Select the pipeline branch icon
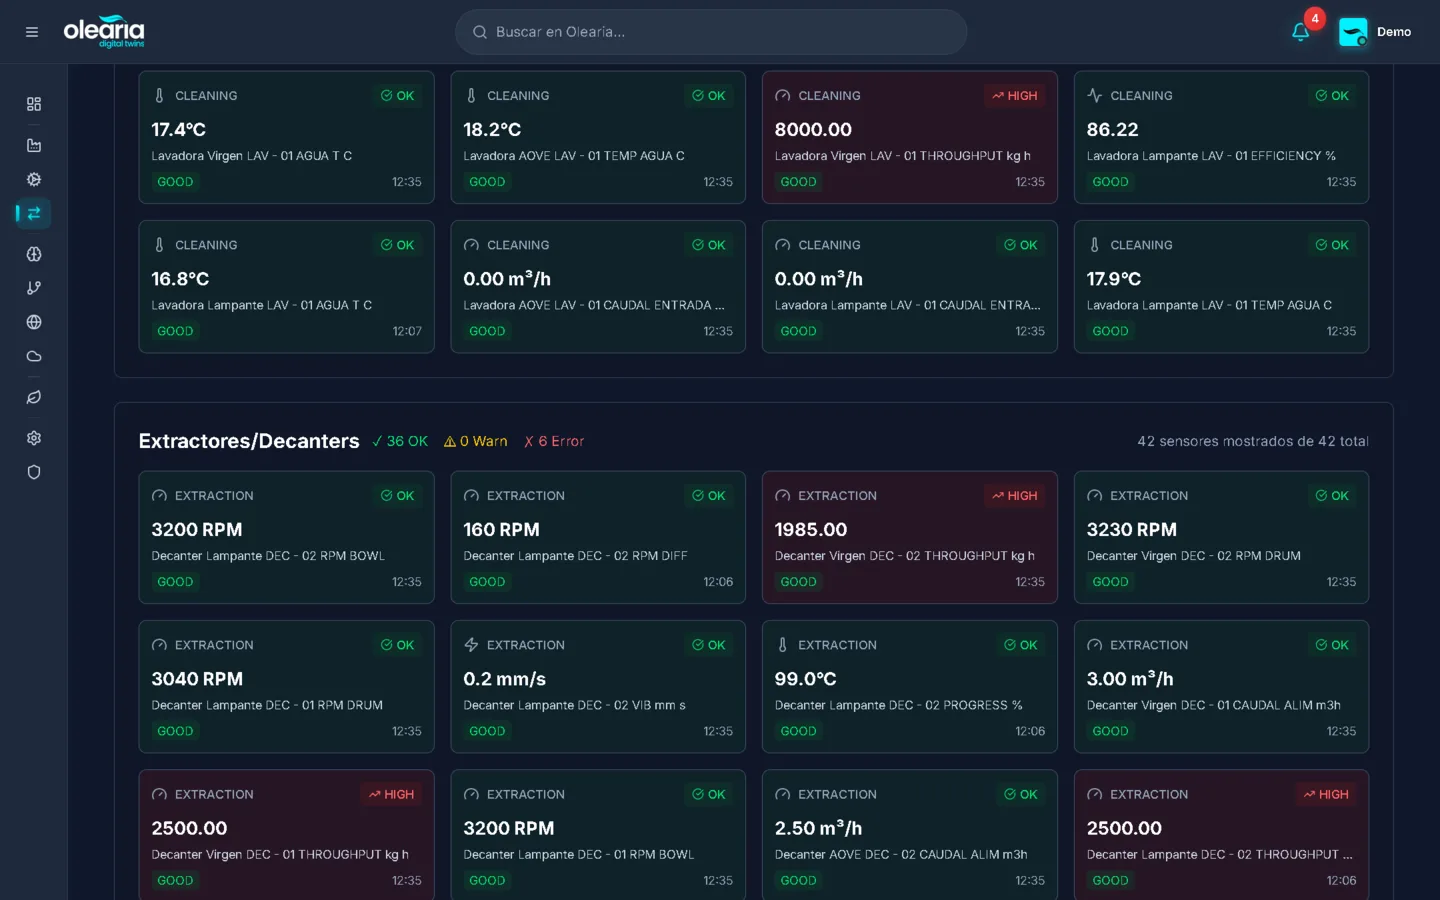 (33, 287)
